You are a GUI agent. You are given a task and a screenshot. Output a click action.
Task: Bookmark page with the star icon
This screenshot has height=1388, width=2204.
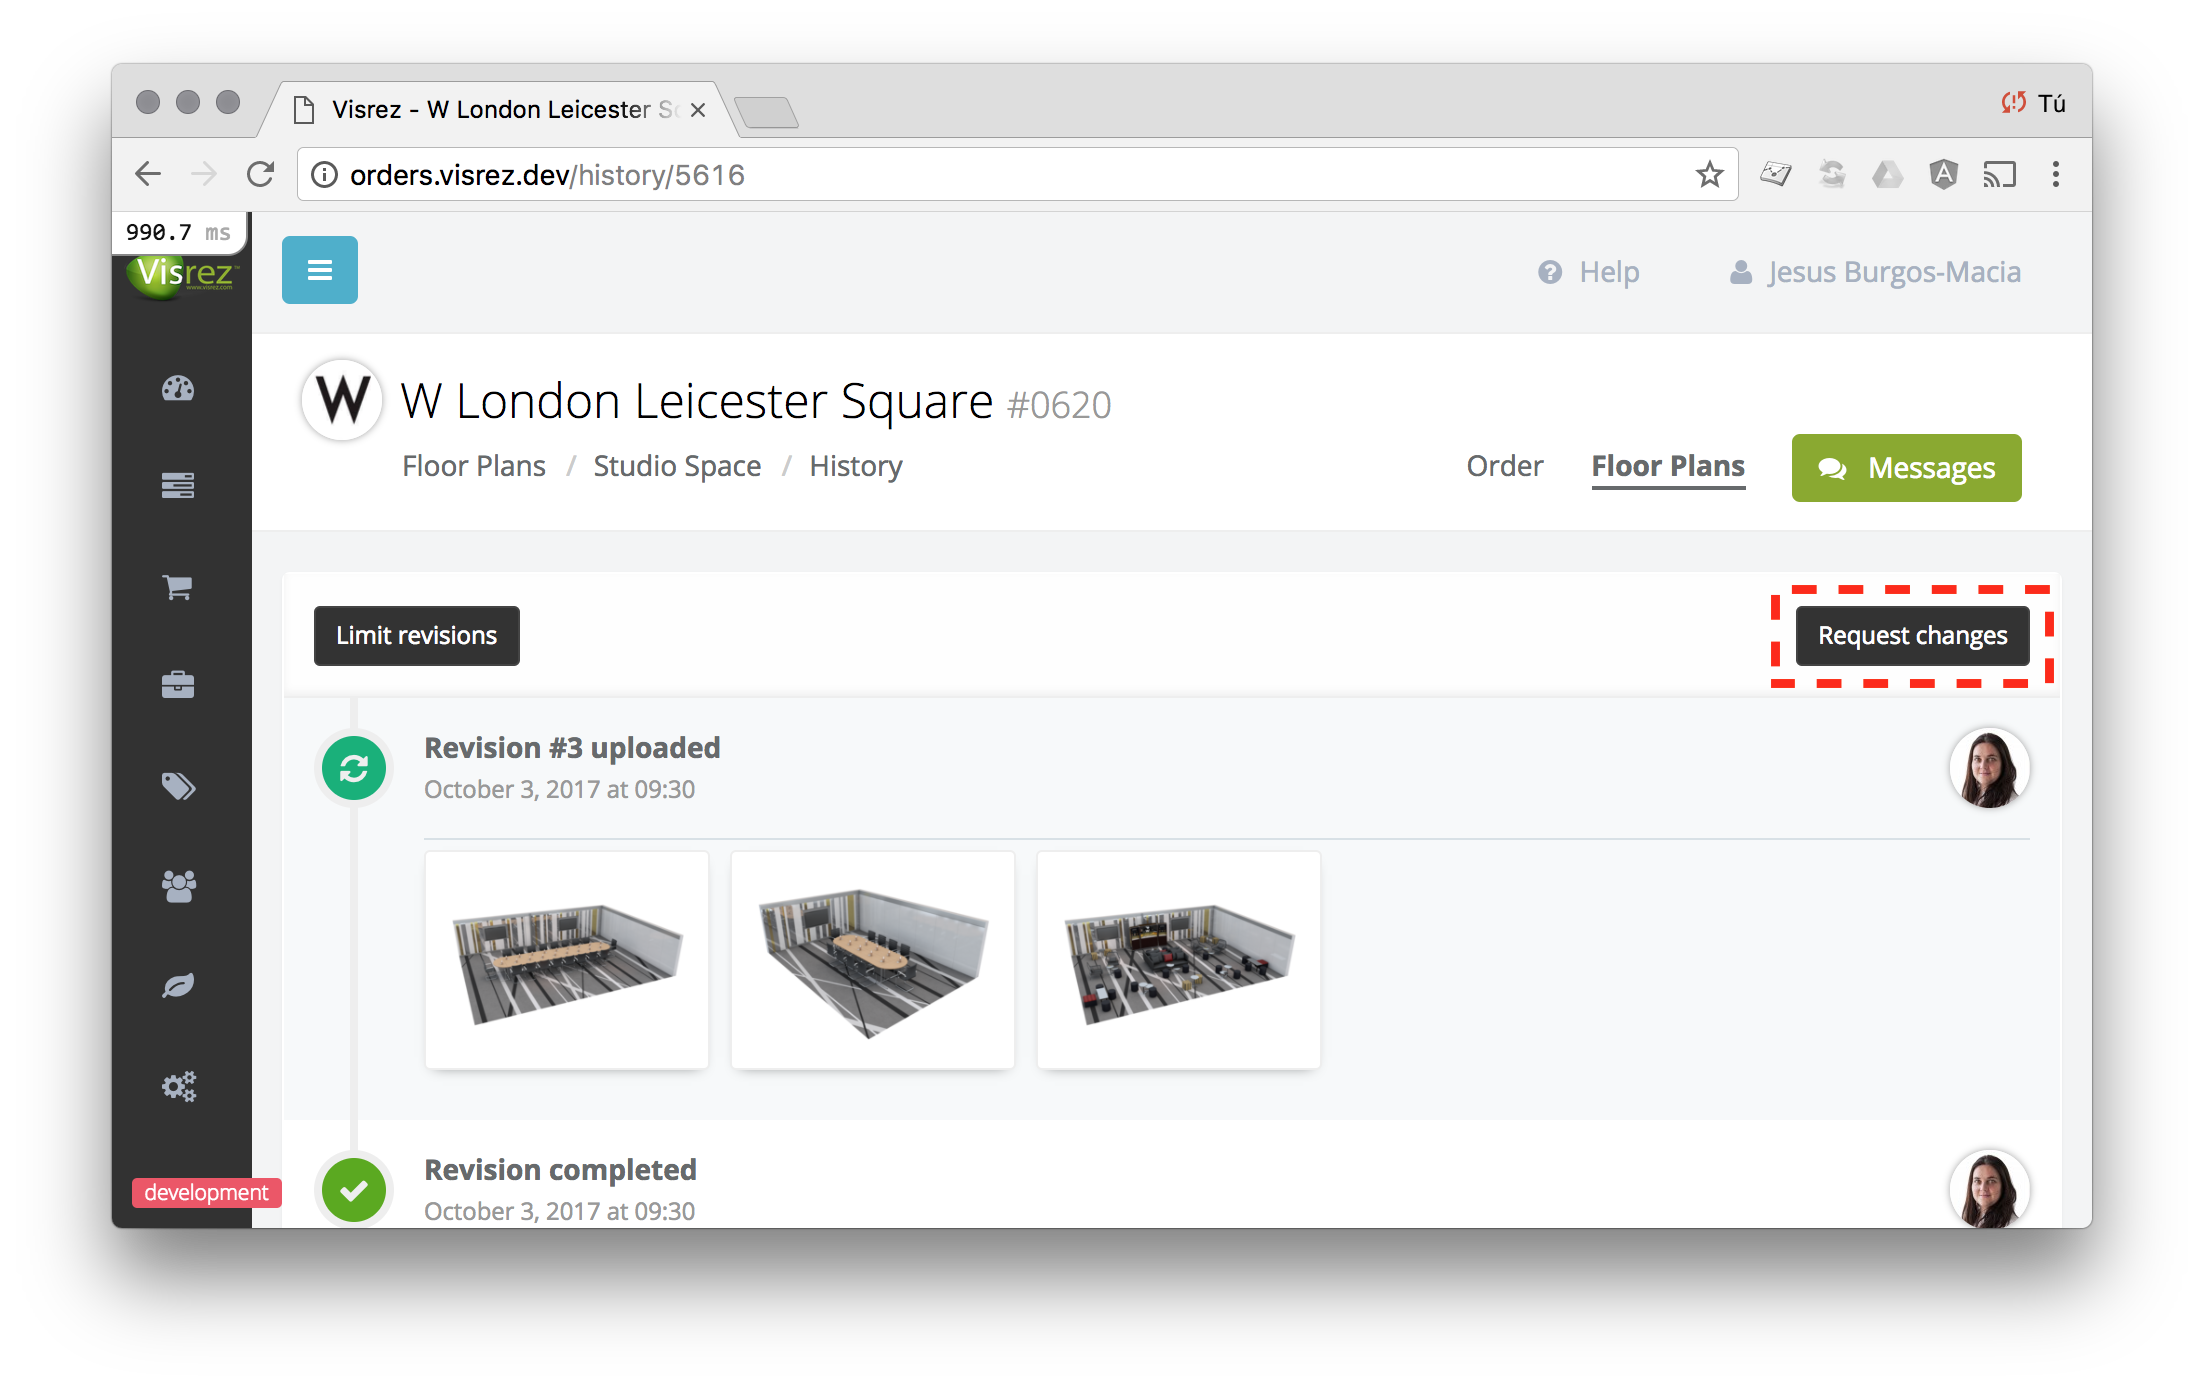[x=1710, y=174]
